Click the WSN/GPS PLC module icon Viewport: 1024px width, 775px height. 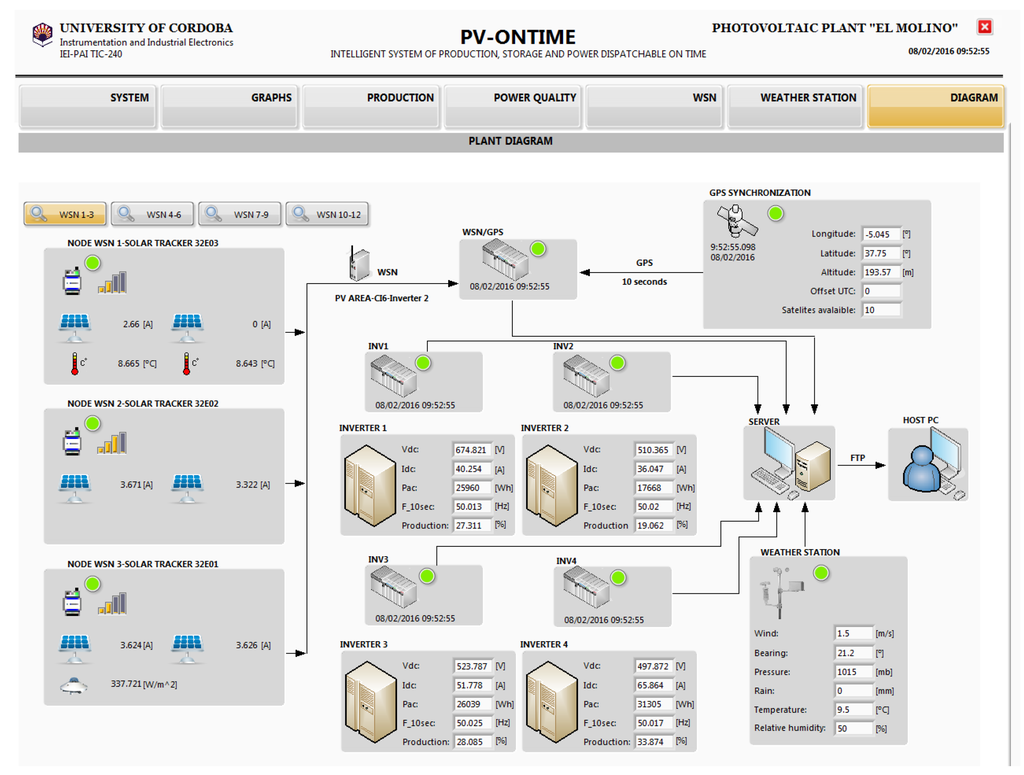click(x=506, y=262)
